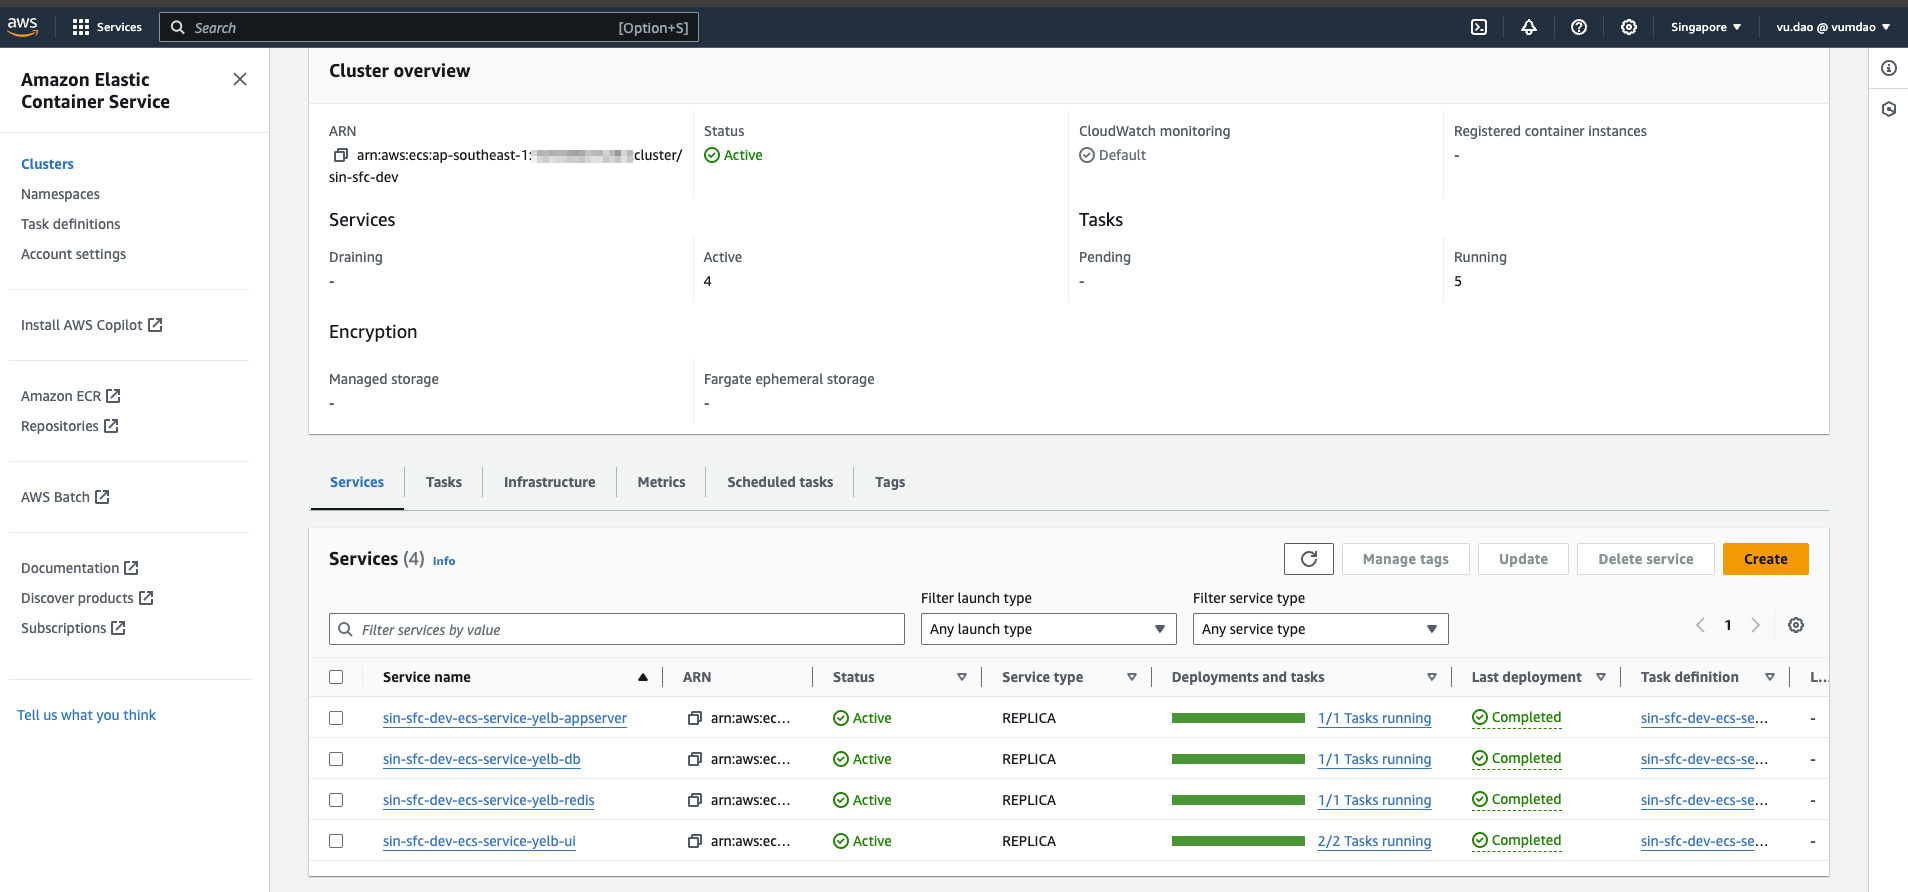Go to Clusters in sidebar

pyautogui.click(x=47, y=164)
